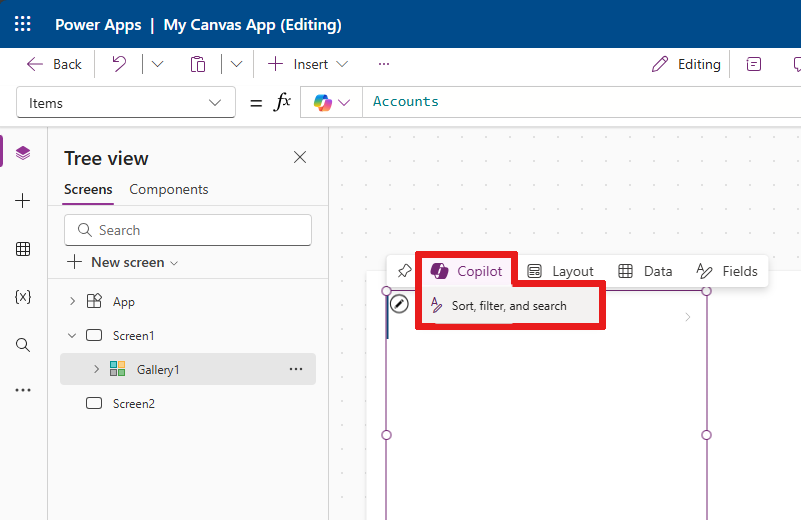
Task: Click the gallery edit pencil icon
Action: [399, 304]
